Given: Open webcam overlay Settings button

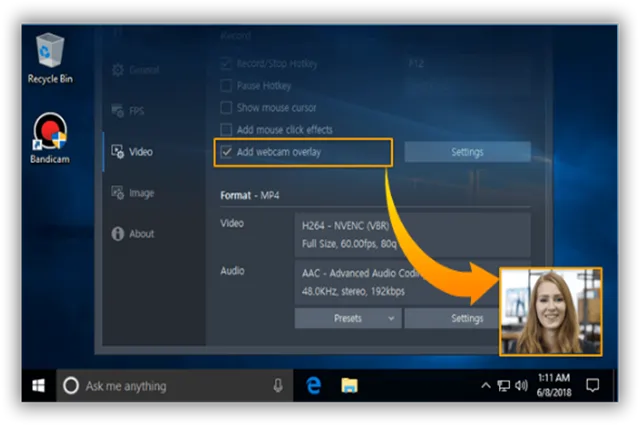Looking at the screenshot, I should pyautogui.click(x=467, y=152).
